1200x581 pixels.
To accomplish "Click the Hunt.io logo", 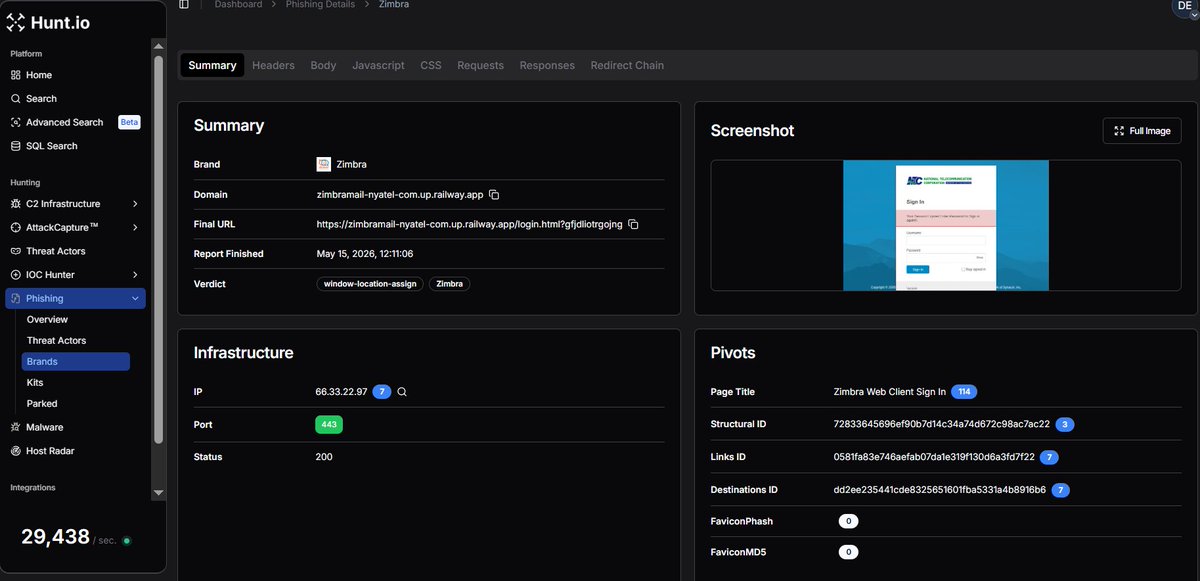I will (x=48, y=22).
